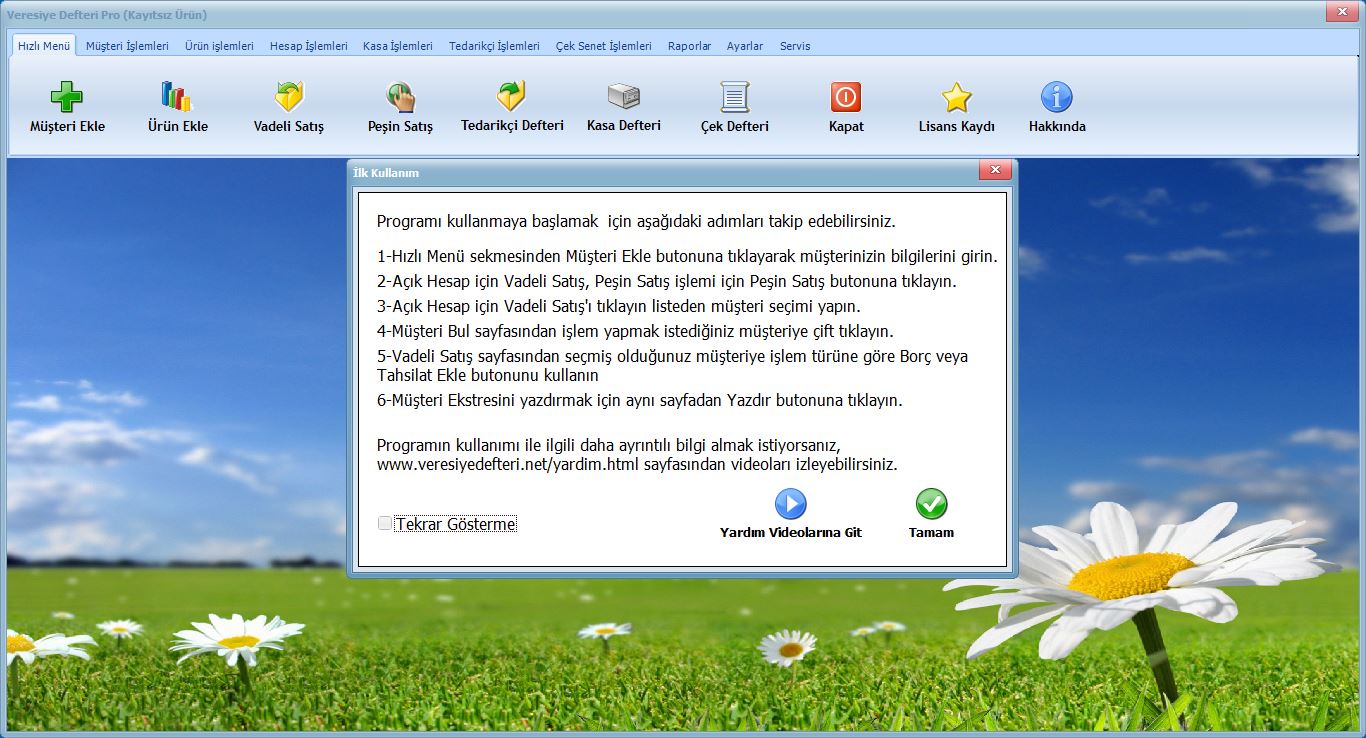The image size is (1366, 738).
Task: Close the İlk Kullanım dialog
Action: tap(994, 171)
